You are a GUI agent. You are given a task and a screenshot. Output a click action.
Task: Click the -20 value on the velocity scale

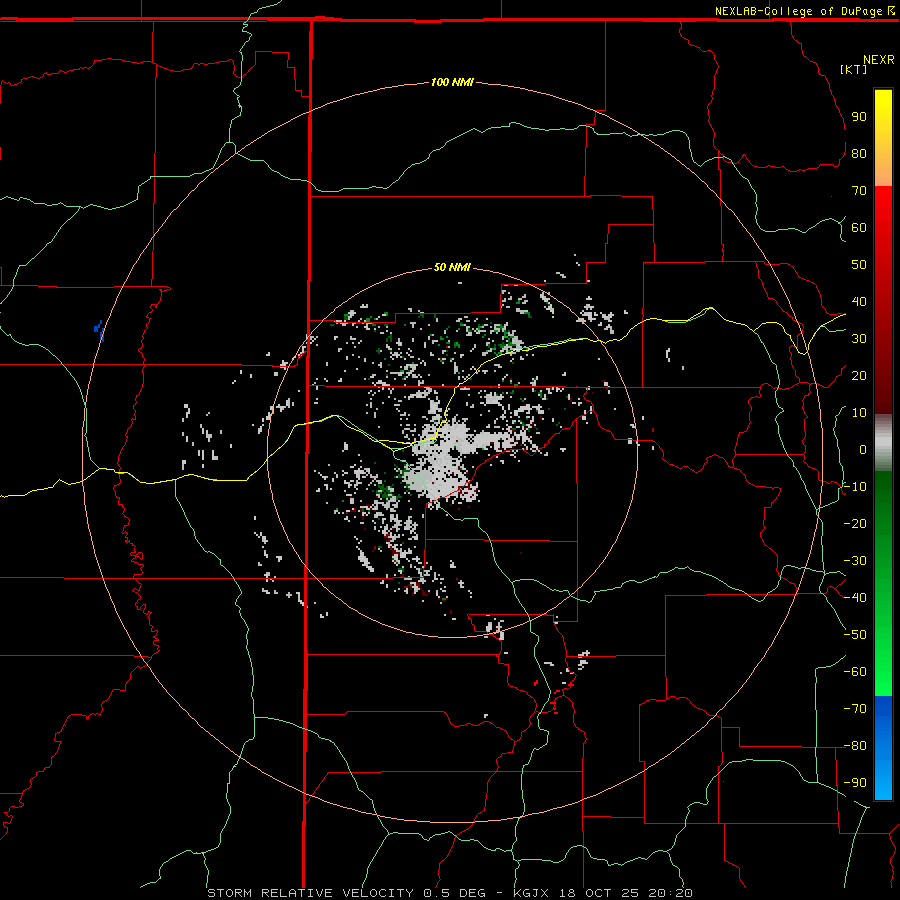(855, 523)
